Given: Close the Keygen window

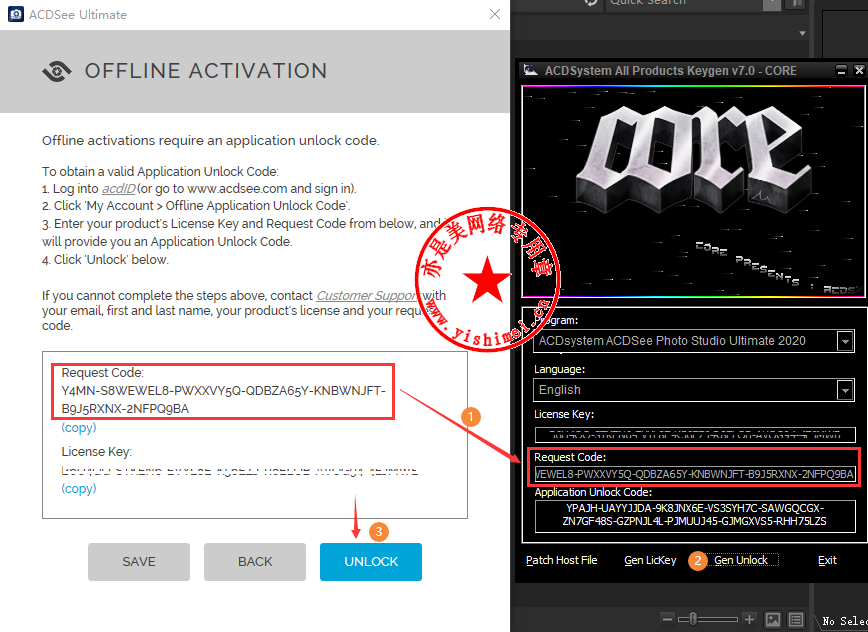Looking at the screenshot, I should point(859,70).
